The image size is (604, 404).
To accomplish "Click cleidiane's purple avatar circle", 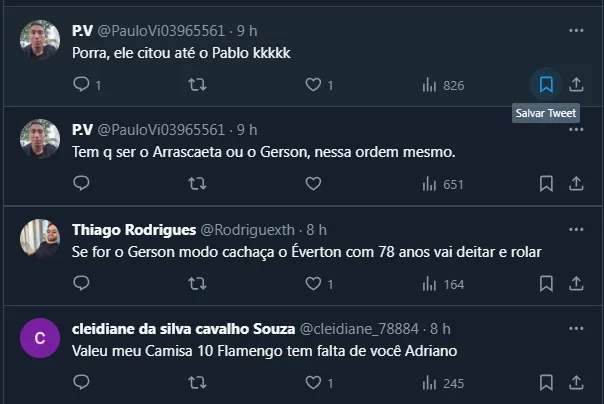I will coord(40,337).
